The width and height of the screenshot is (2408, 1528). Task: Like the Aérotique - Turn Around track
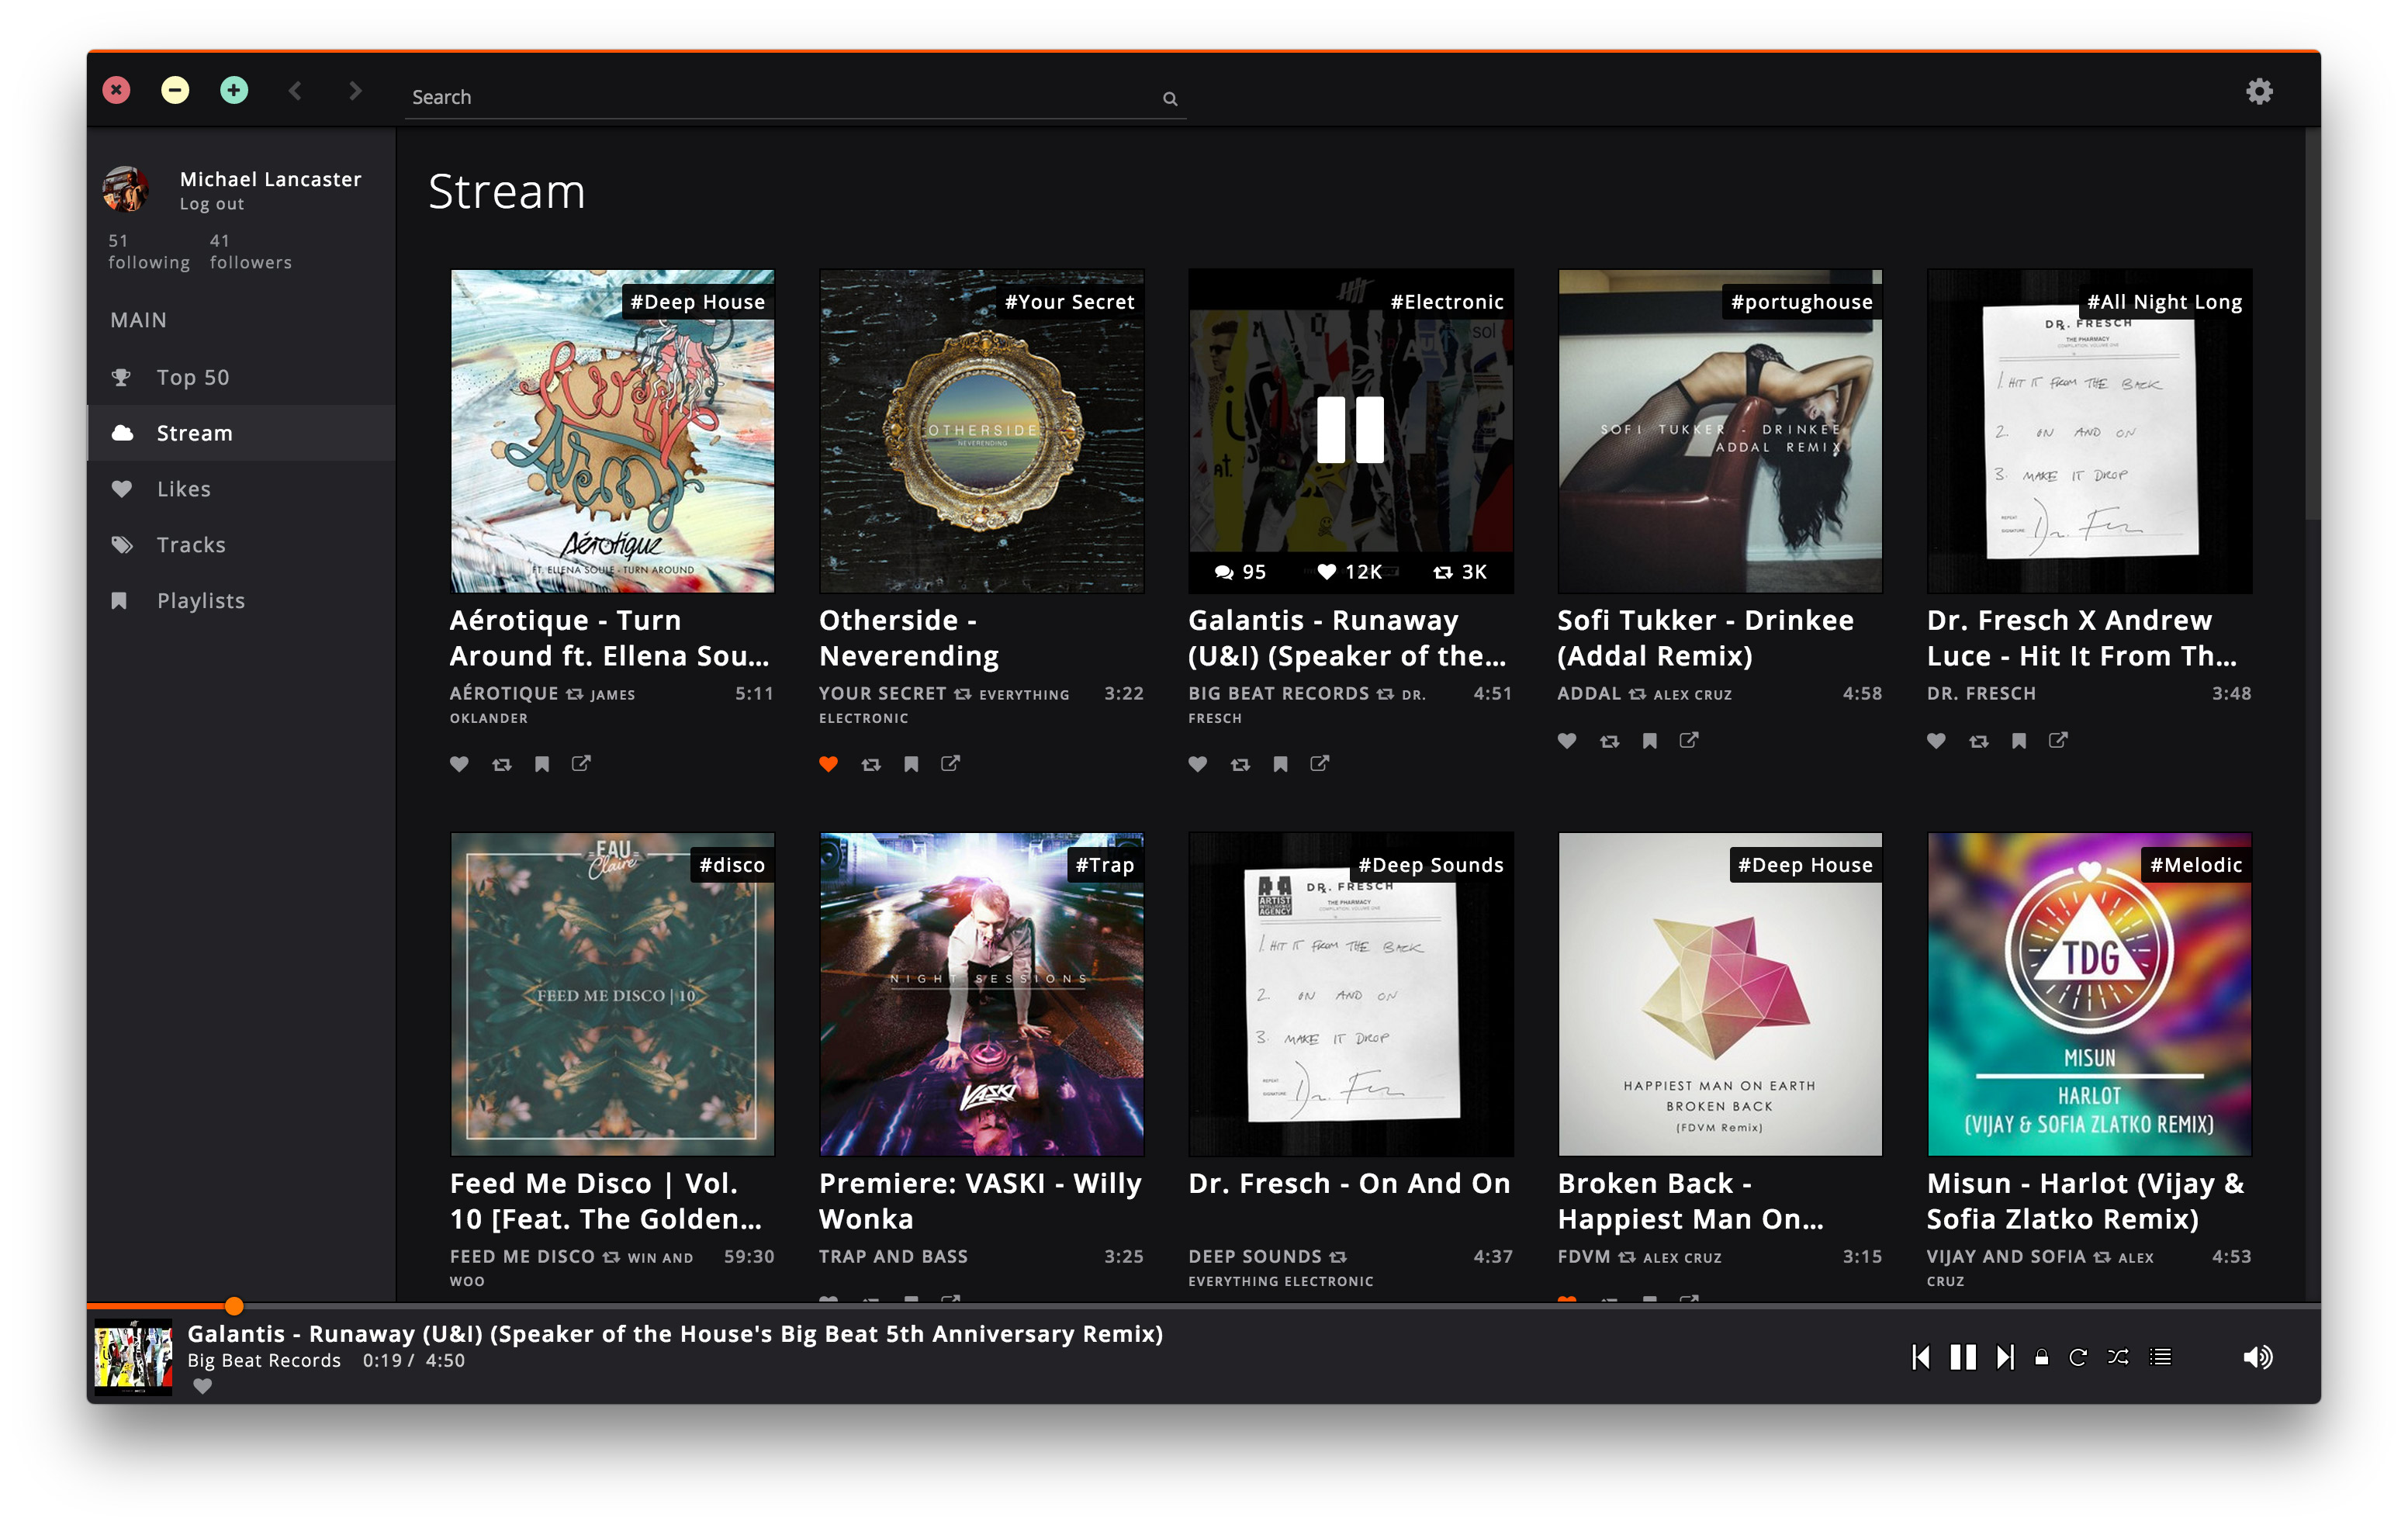pos(459,764)
